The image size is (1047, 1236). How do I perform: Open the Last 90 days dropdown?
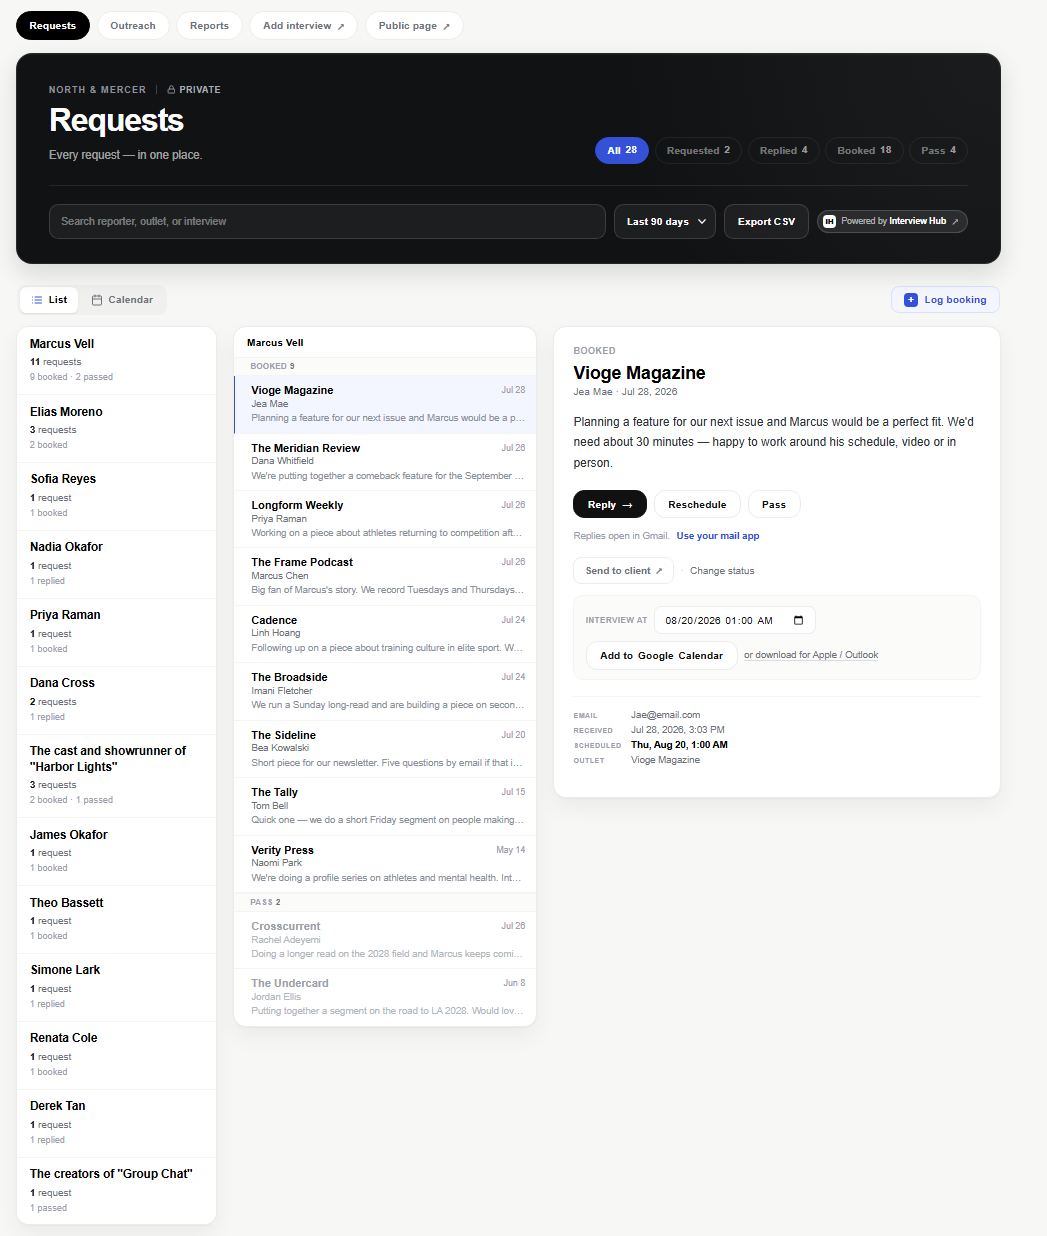coord(665,221)
